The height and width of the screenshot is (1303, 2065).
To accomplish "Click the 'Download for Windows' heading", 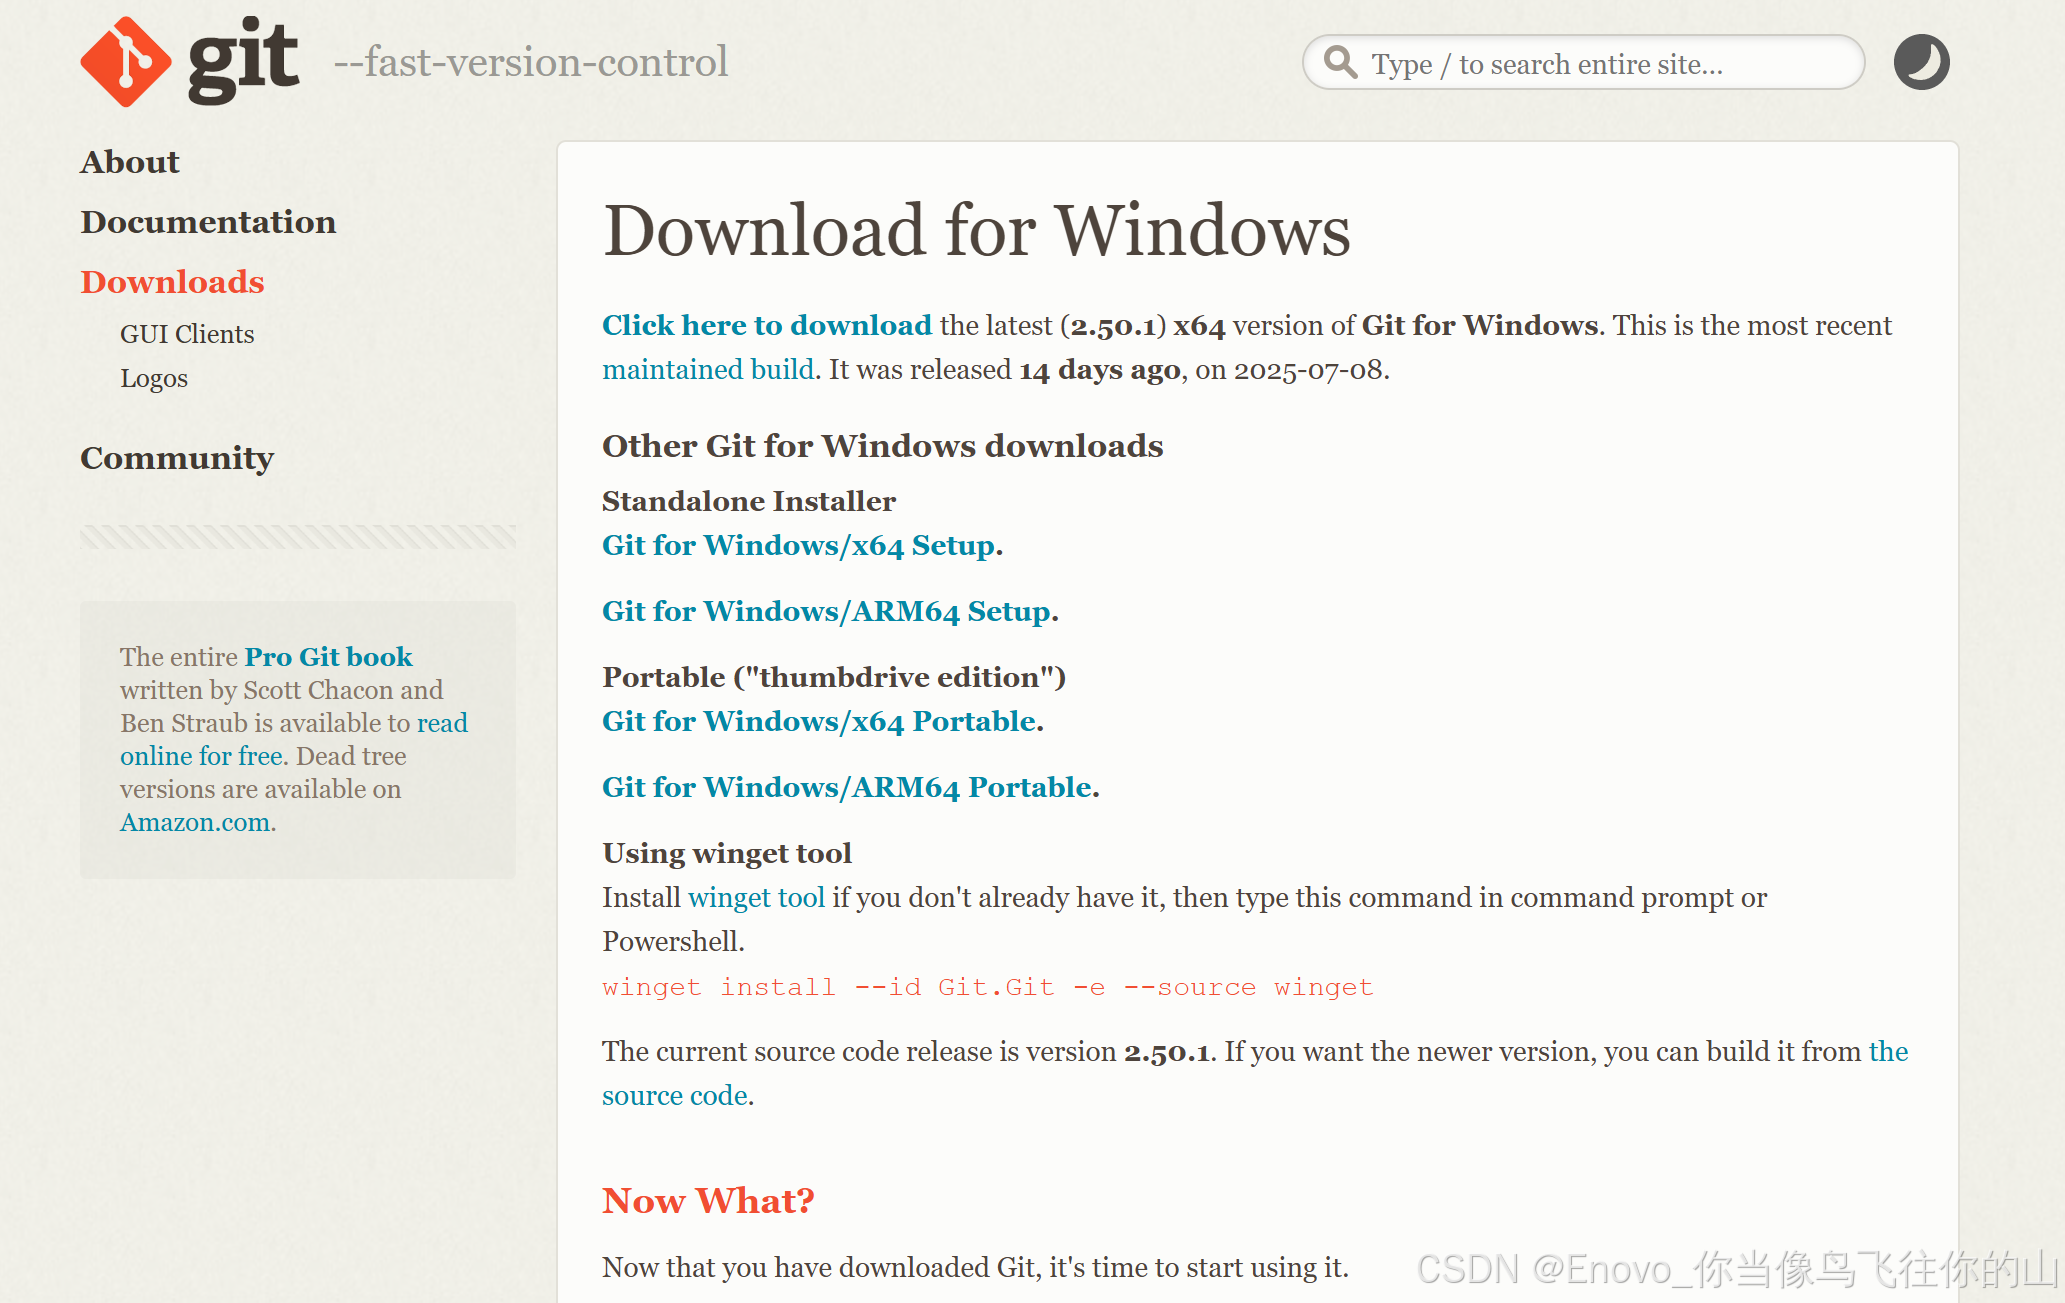I will (x=977, y=231).
